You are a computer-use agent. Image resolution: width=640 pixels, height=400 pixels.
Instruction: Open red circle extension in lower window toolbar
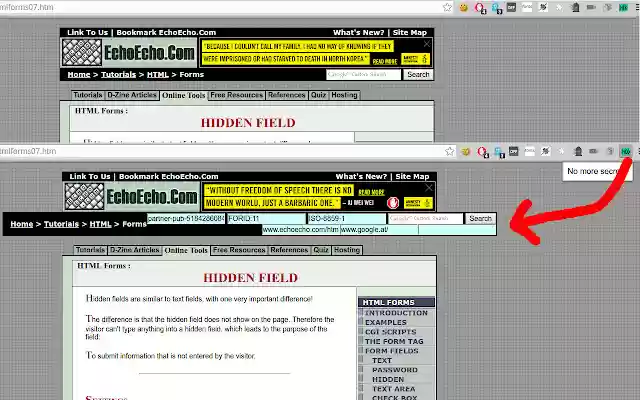pyautogui.click(x=482, y=152)
